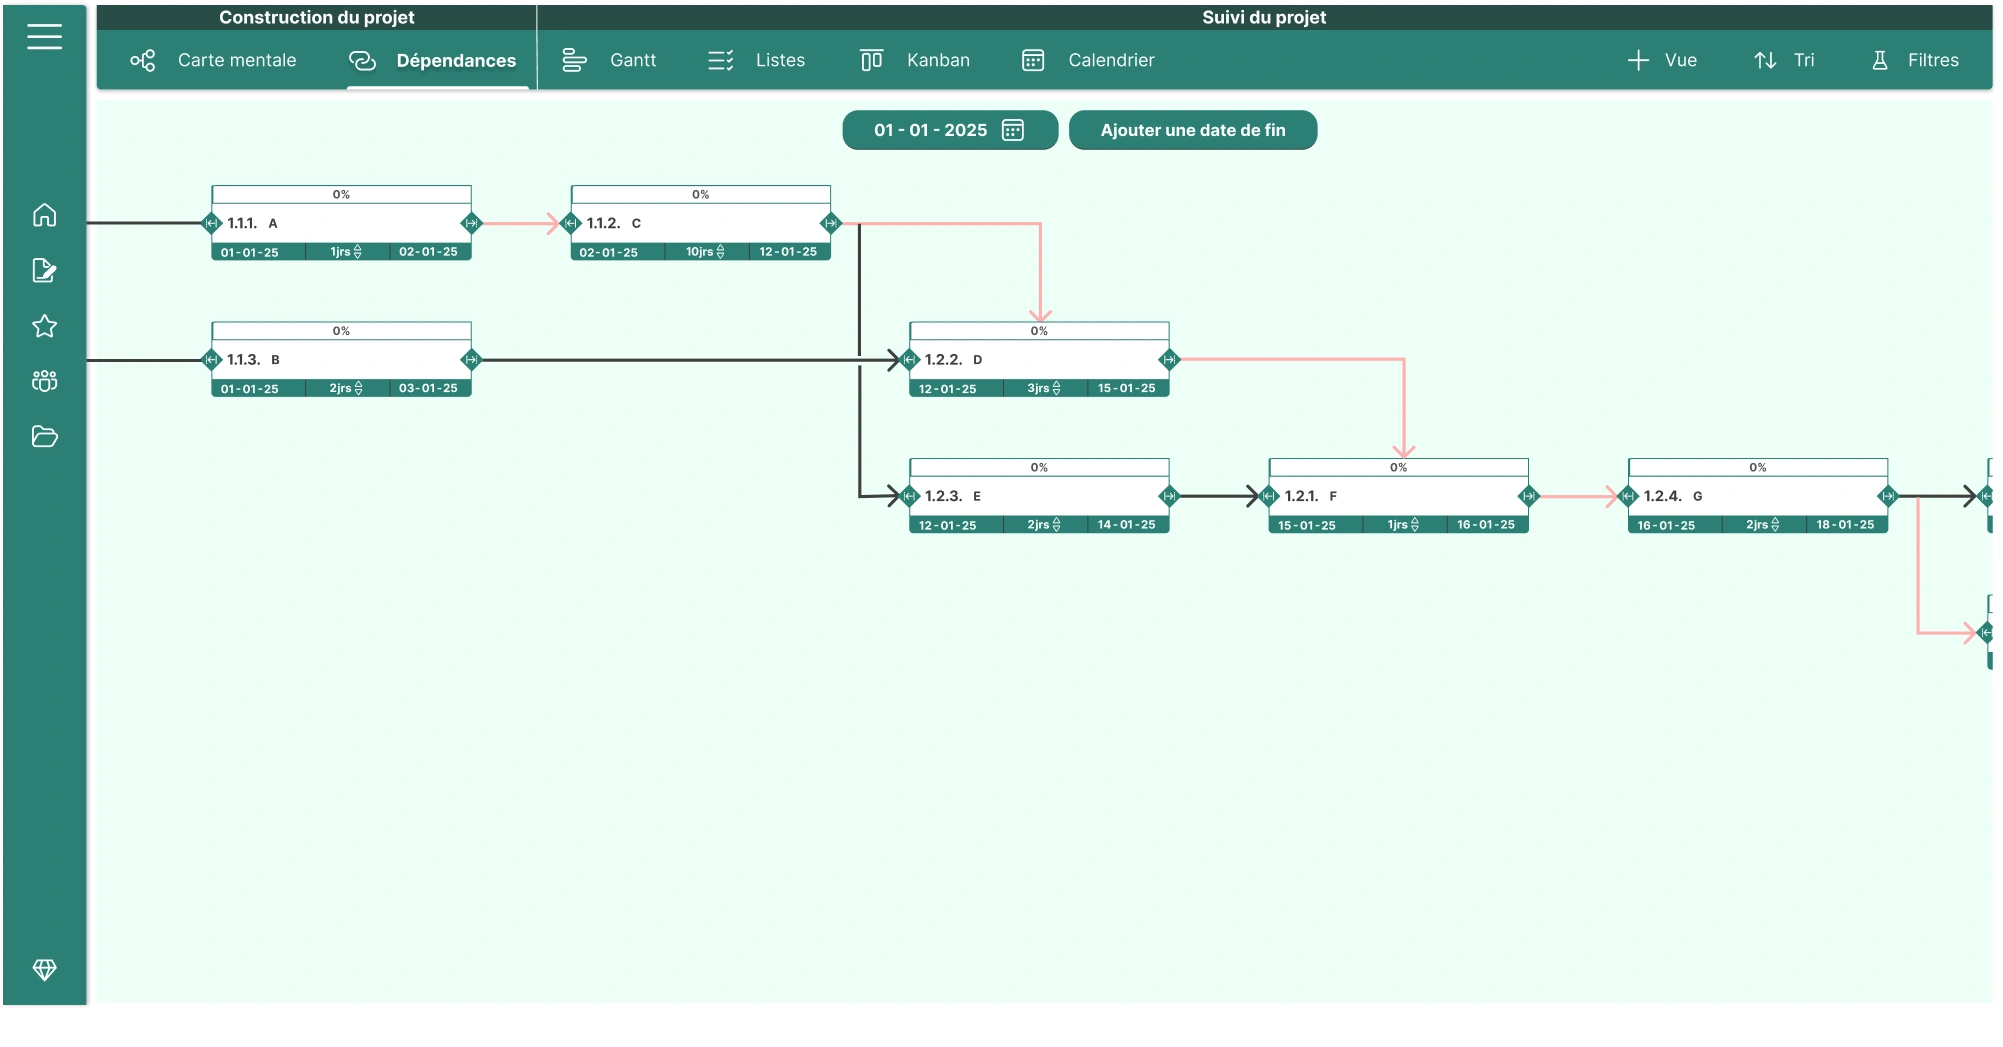This screenshot has height=1047, width=2003.
Task: Click output connector of task 1.2.3. E
Action: click(x=1169, y=495)
